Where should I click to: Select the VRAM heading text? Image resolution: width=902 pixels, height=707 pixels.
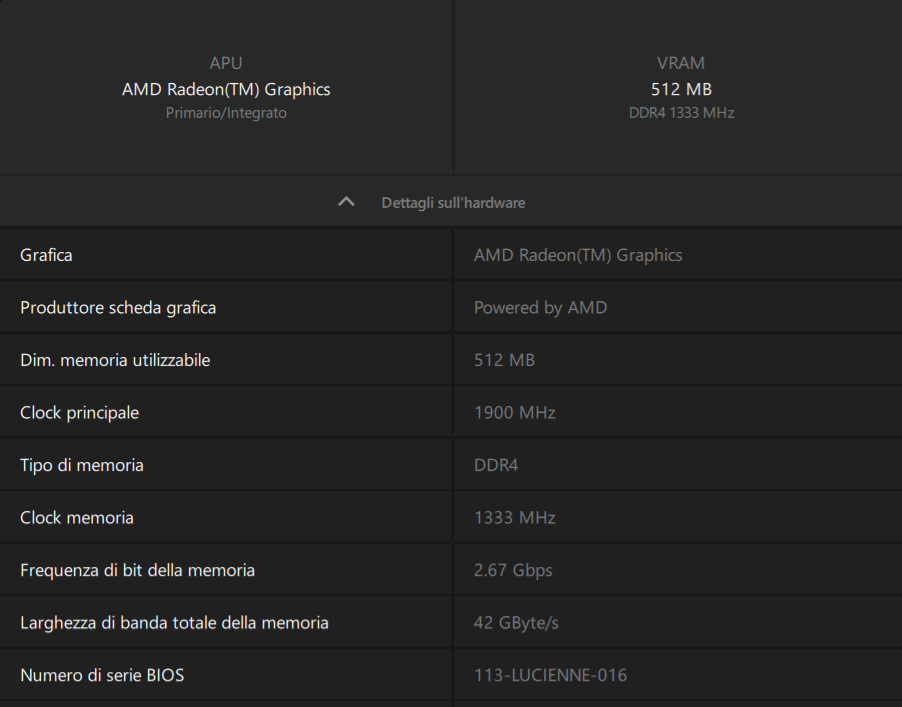tap(681, 63)
